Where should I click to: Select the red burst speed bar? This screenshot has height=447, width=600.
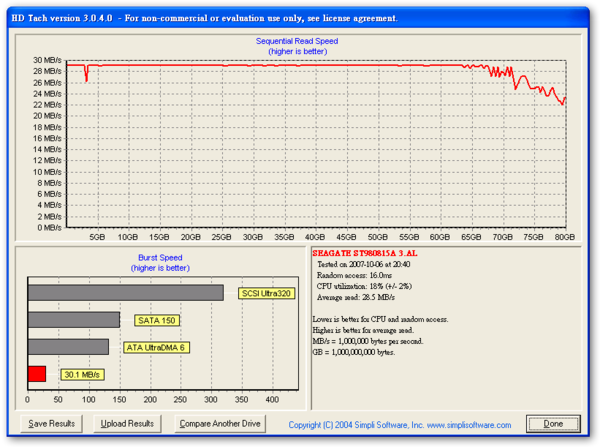(37, 374)
